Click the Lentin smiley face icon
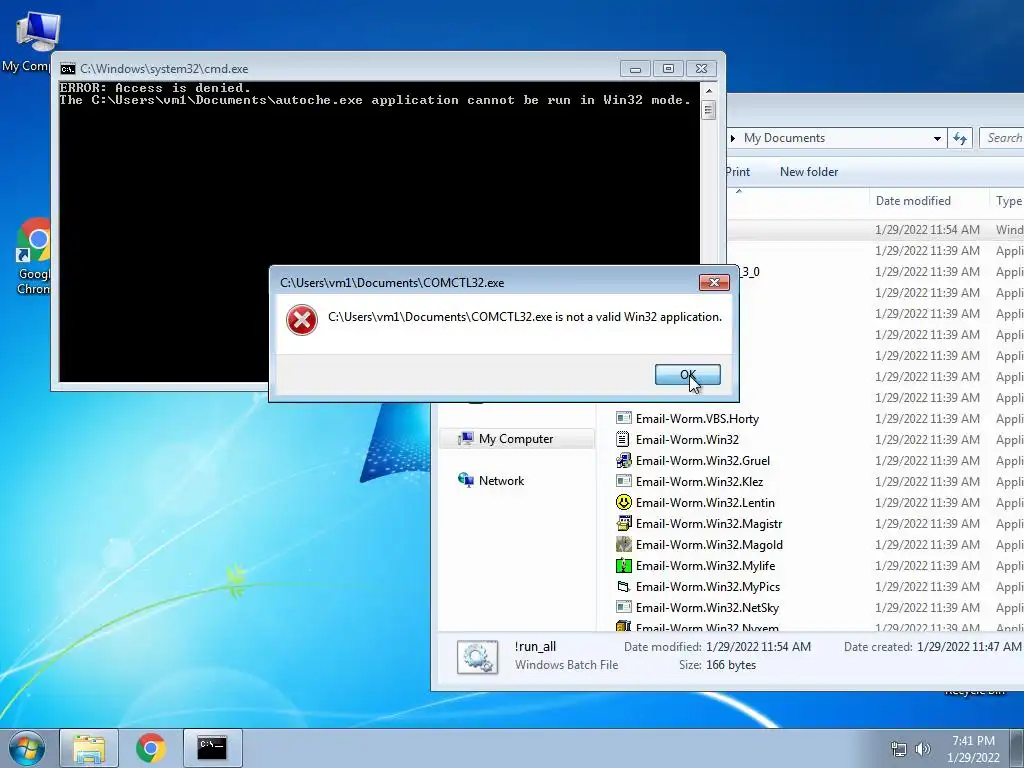The width and height of the screenshot is (1024, 768). coord(624,502)
